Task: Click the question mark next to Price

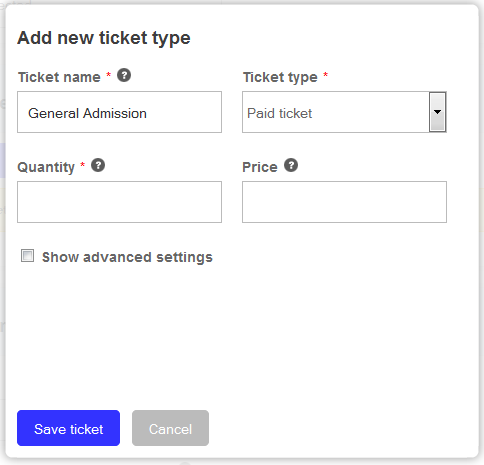Action: pyautogui.click(x=291, y=165)
